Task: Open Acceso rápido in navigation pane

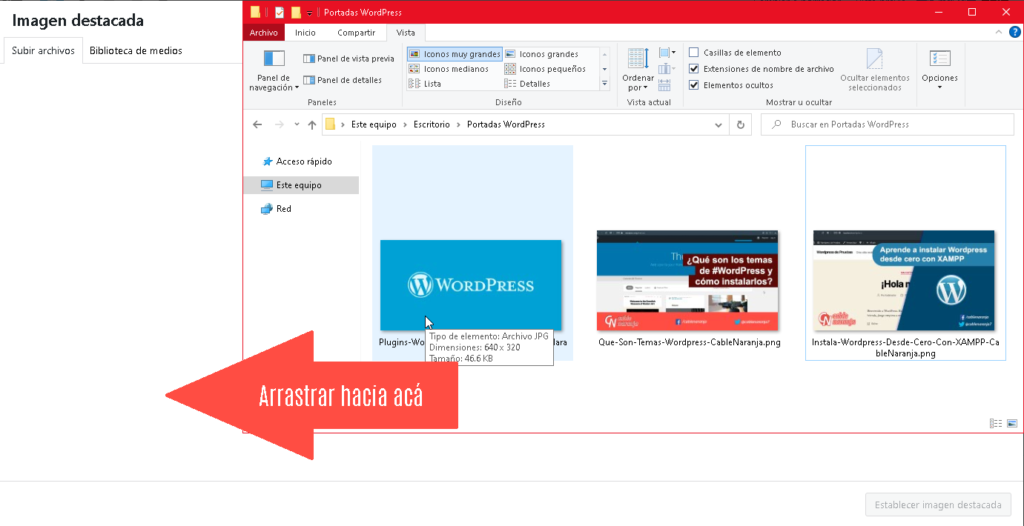Action: coord(298,161)
